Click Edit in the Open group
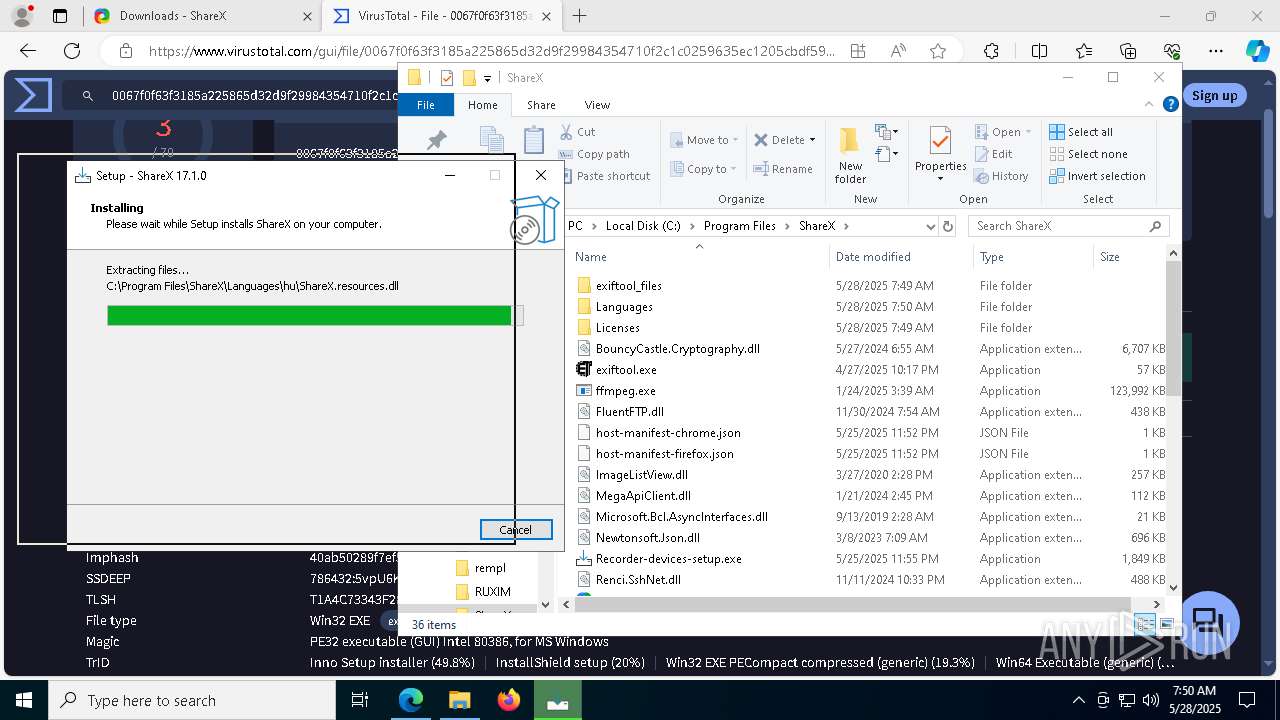Image resolution: width=1280 pixels, height=720 pixels. [x=993, y=154]
